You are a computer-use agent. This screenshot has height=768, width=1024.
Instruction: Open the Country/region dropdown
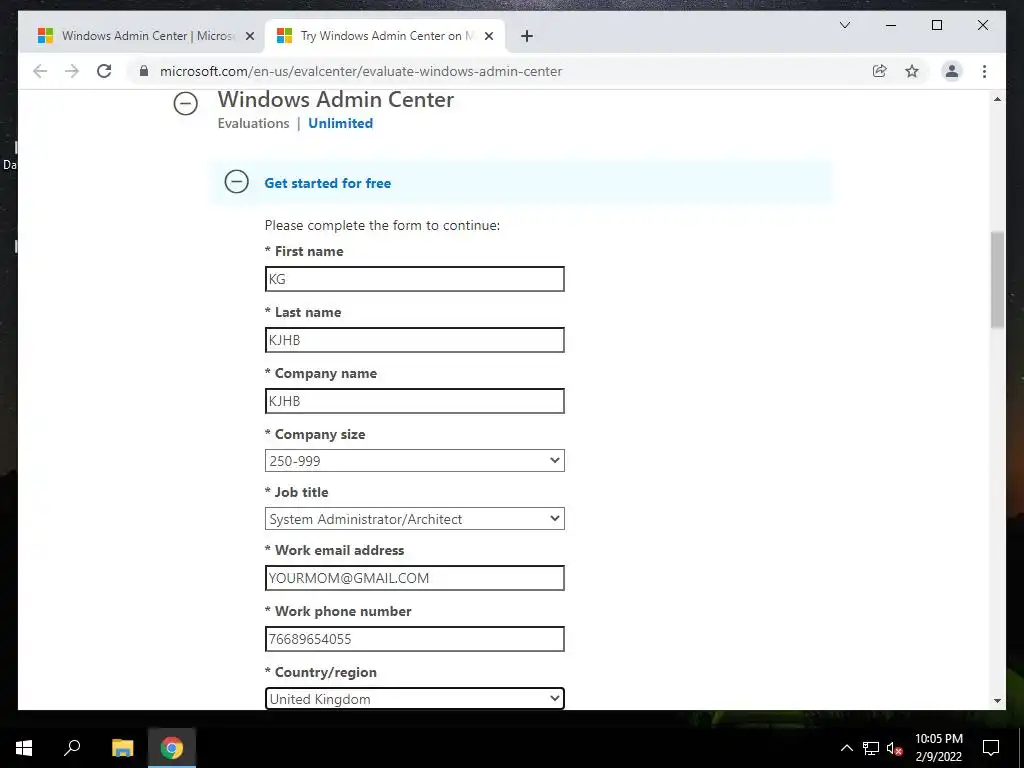[415, 698]
